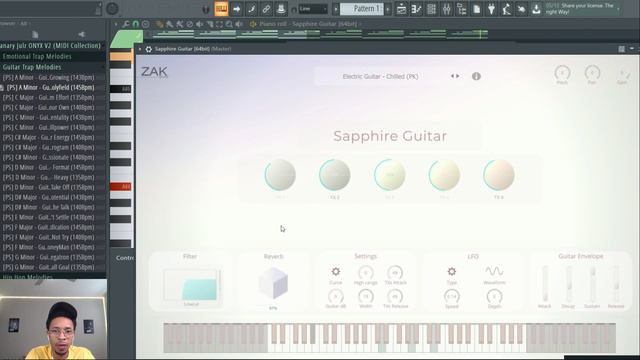The image size is (640, 360).
Task: Click the Pitch knob
Action: pos(562,73)
